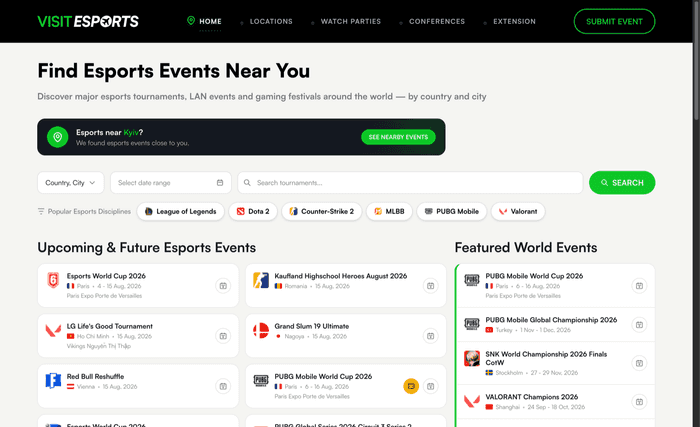Image resolution: width=700 pixels, height=427 pixels.
Task: Open PUBG Mobile World Cup 2026 in the upcoming list
Action: click(x=323, y=377)
